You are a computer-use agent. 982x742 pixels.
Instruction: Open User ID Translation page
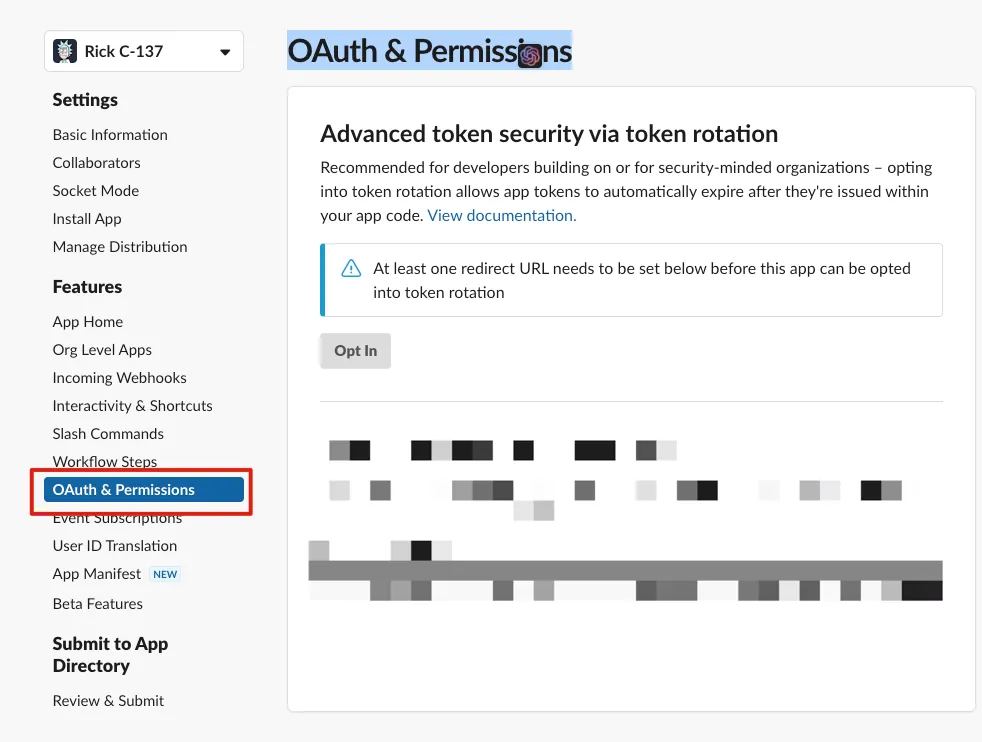pyautogui.click(x=115, y=546)
